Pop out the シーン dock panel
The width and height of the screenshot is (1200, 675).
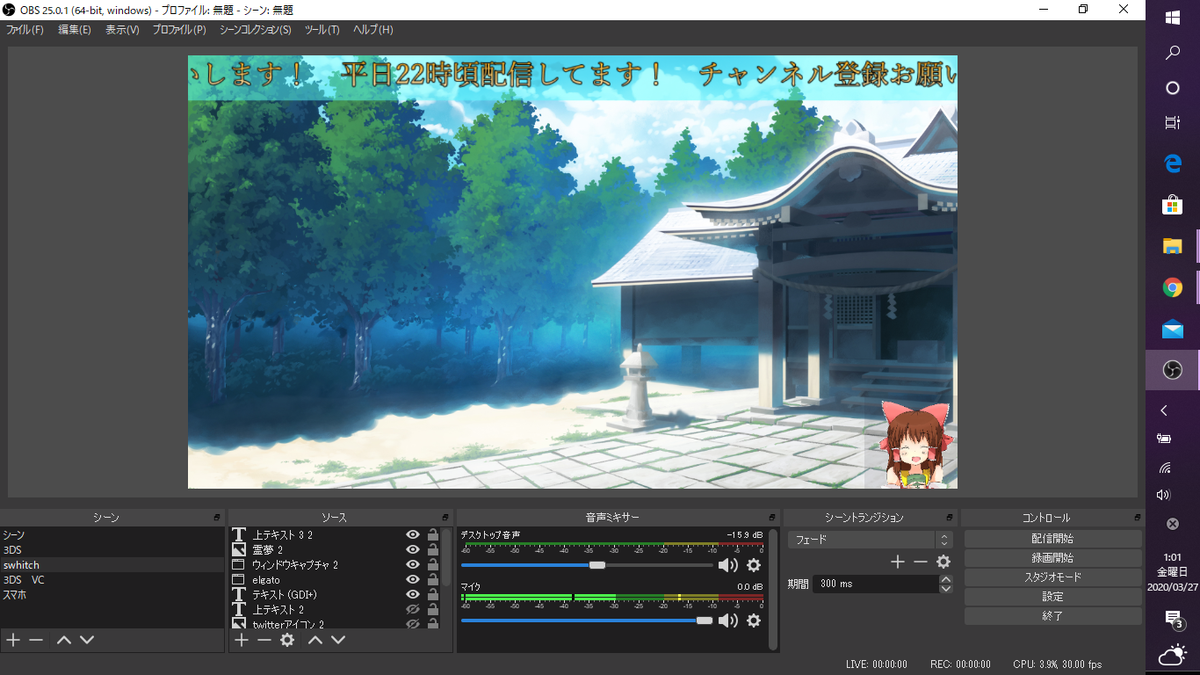click(217, 517)
